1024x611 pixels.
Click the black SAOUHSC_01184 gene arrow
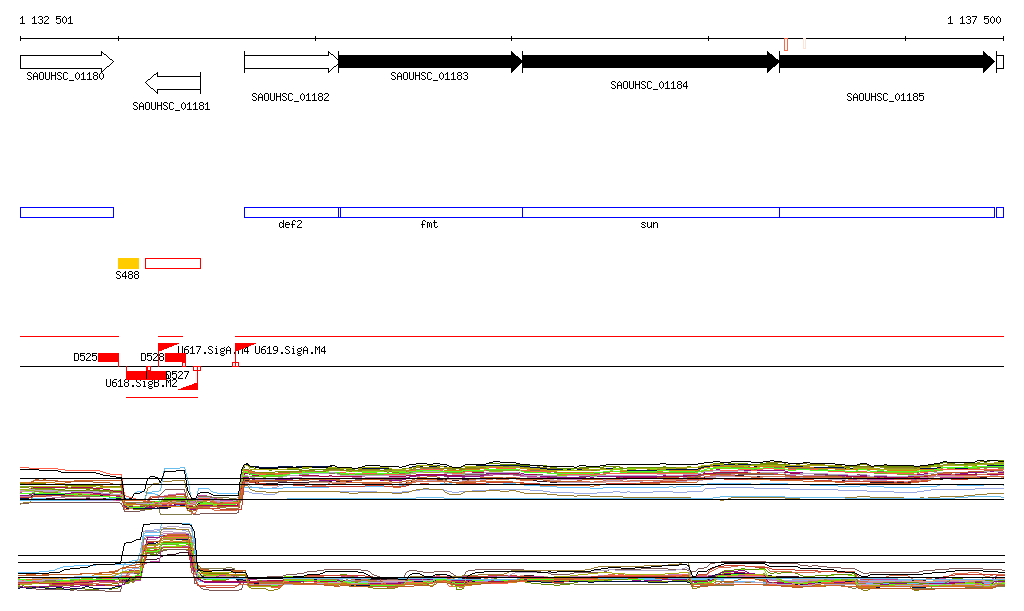point(650,62)
